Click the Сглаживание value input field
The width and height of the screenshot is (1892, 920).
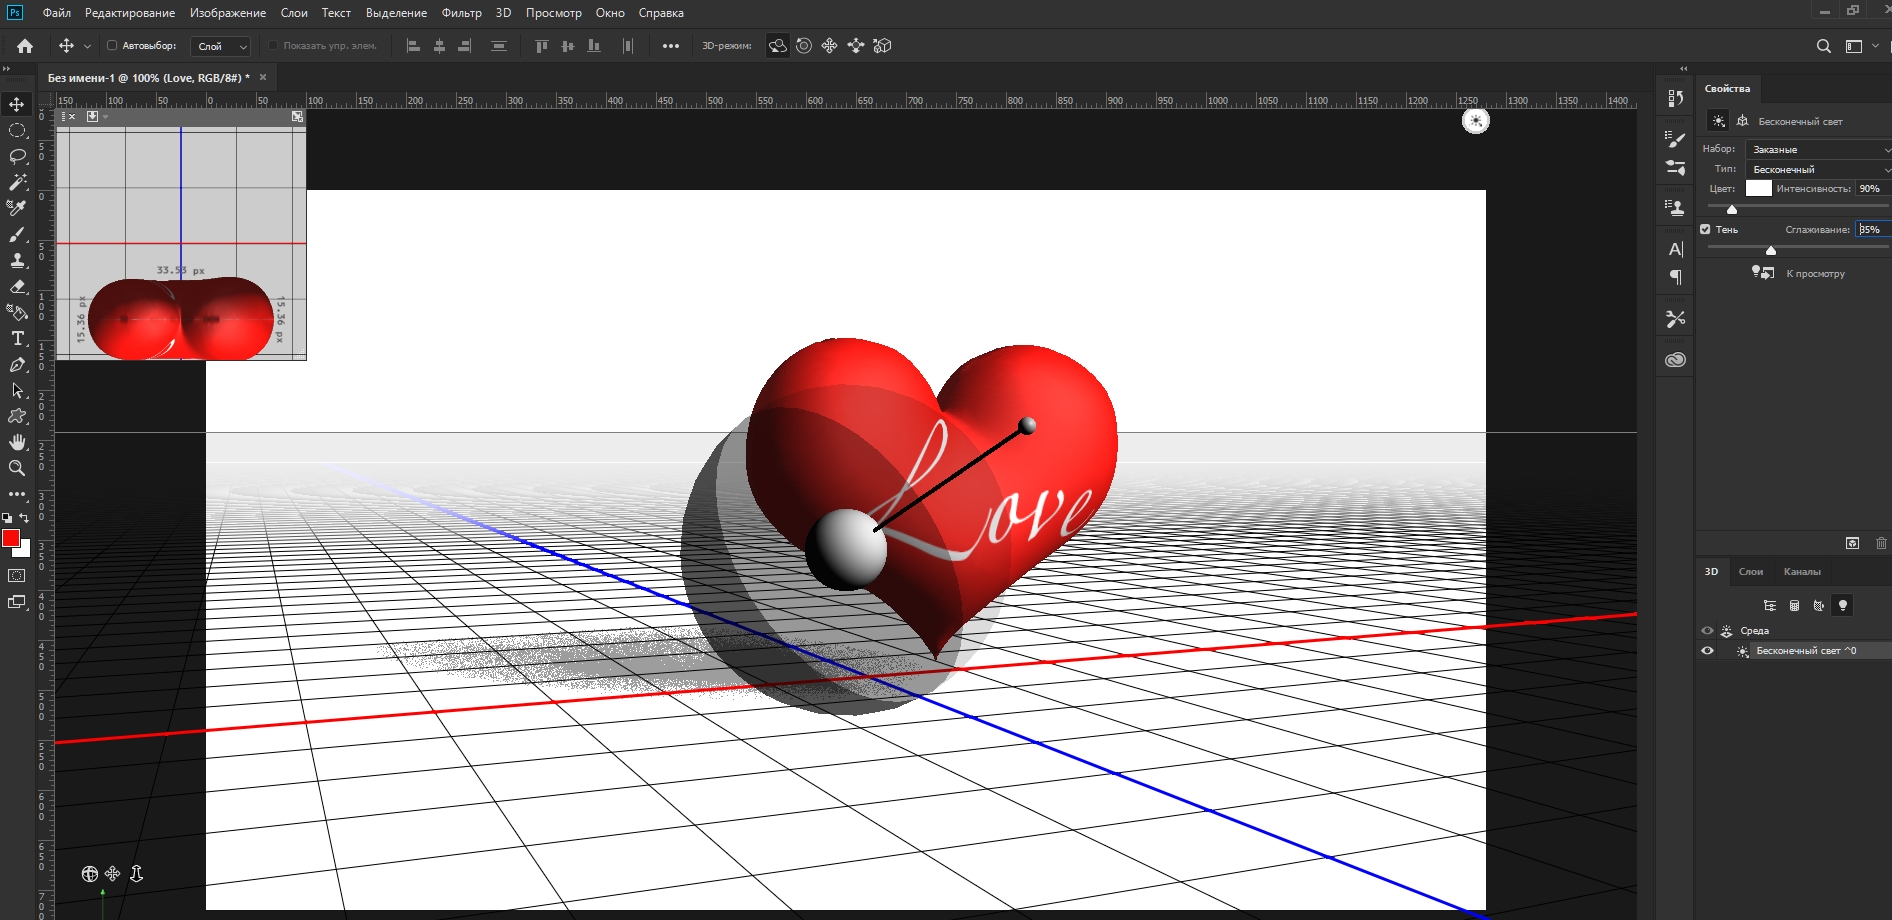point(1870,229)
